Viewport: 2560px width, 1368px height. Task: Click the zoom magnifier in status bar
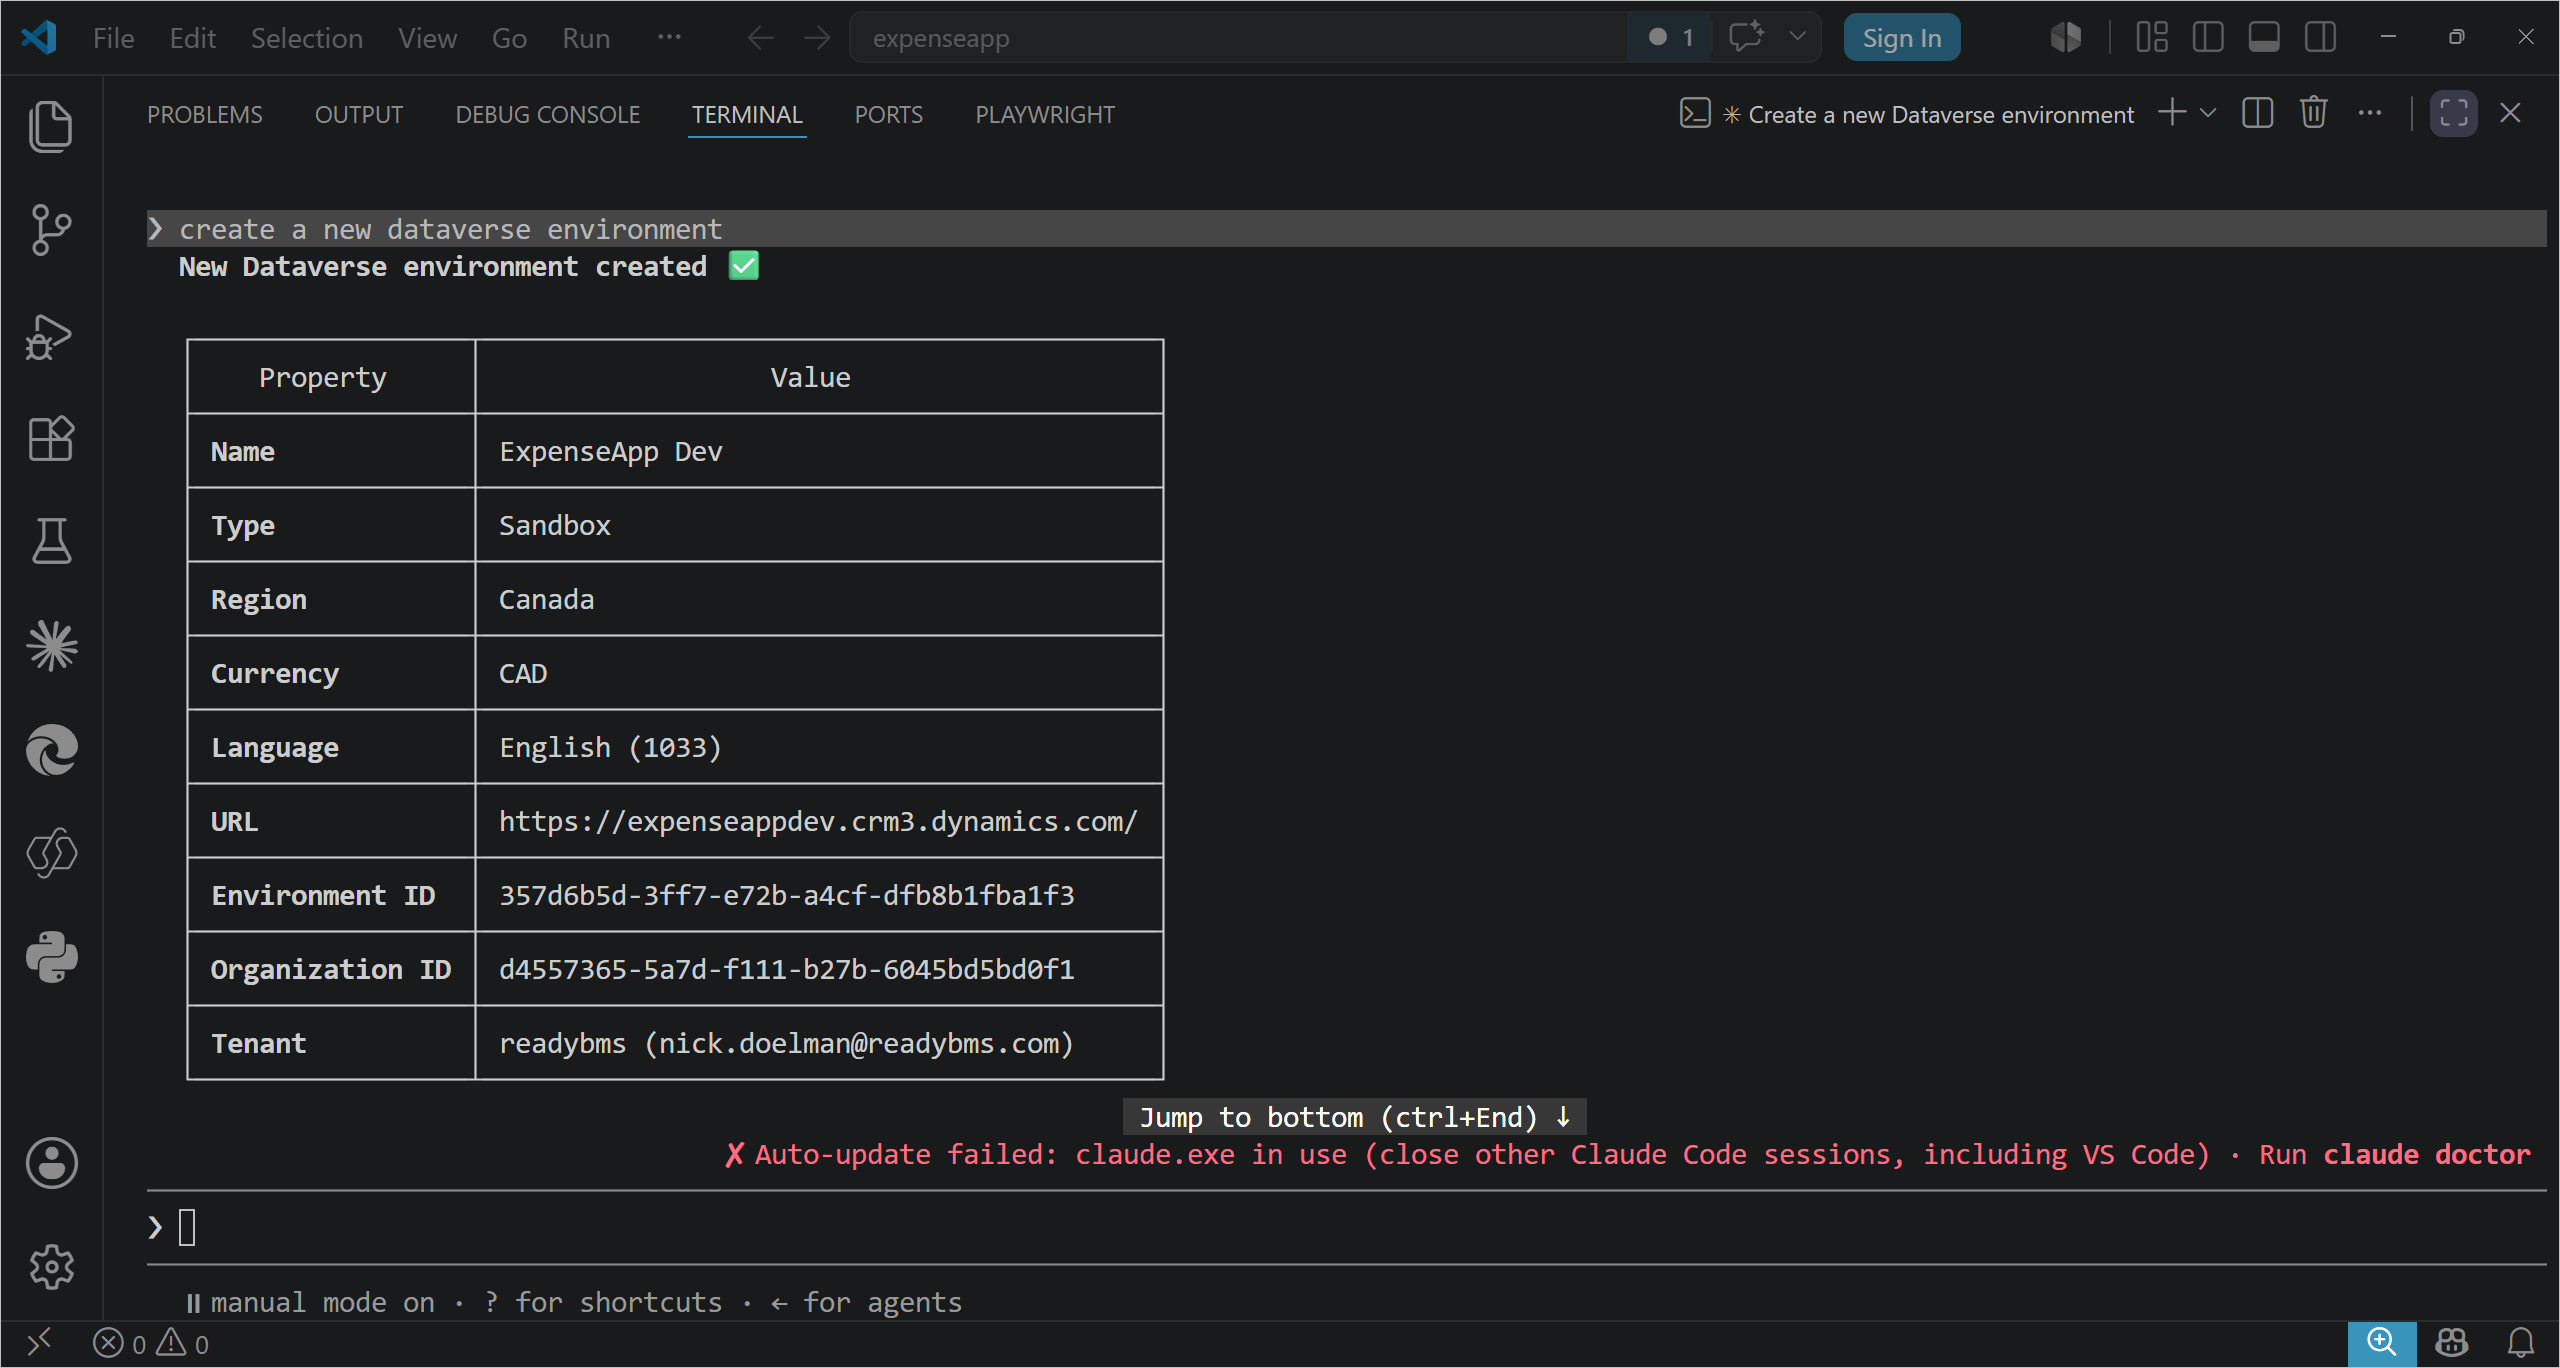2381,1343
